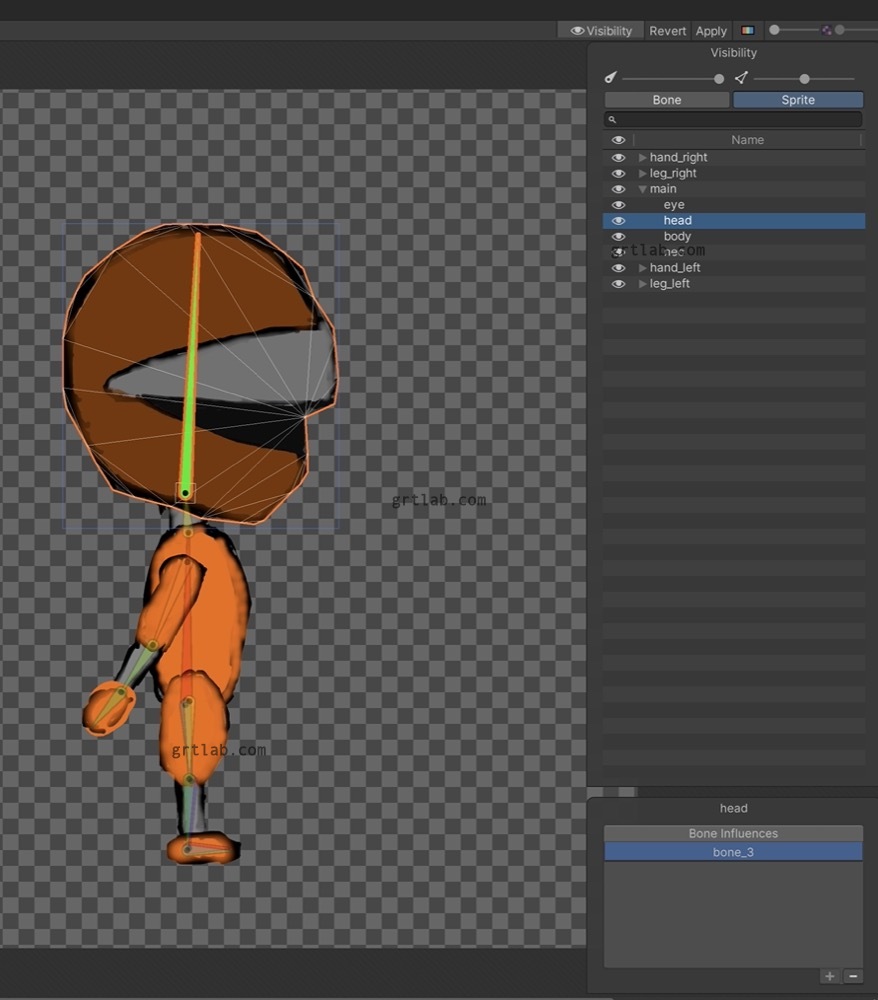The image size is (878, 1000).
Task: Click the Visibility eye toolbar button
Action: pos(601,31)
